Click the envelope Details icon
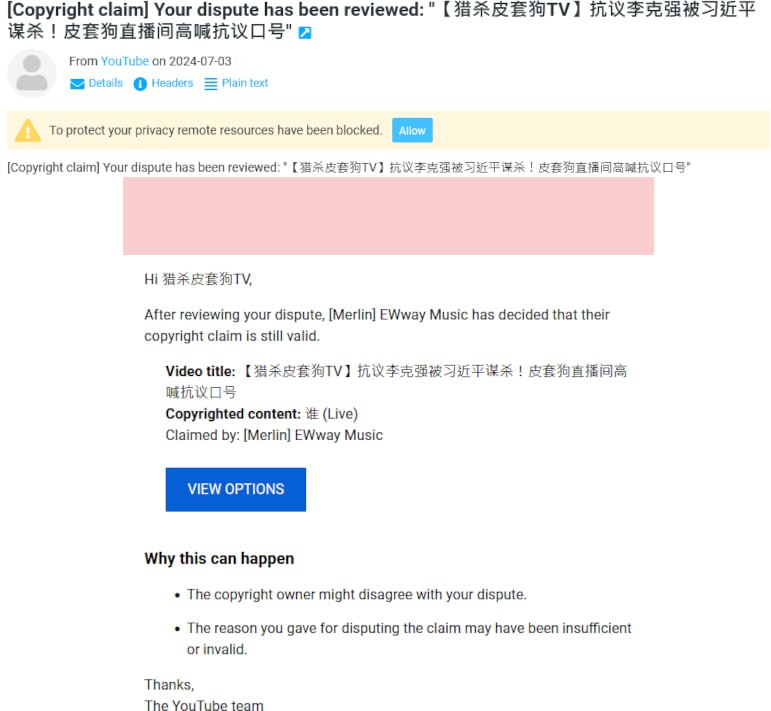 click(77, 84)
